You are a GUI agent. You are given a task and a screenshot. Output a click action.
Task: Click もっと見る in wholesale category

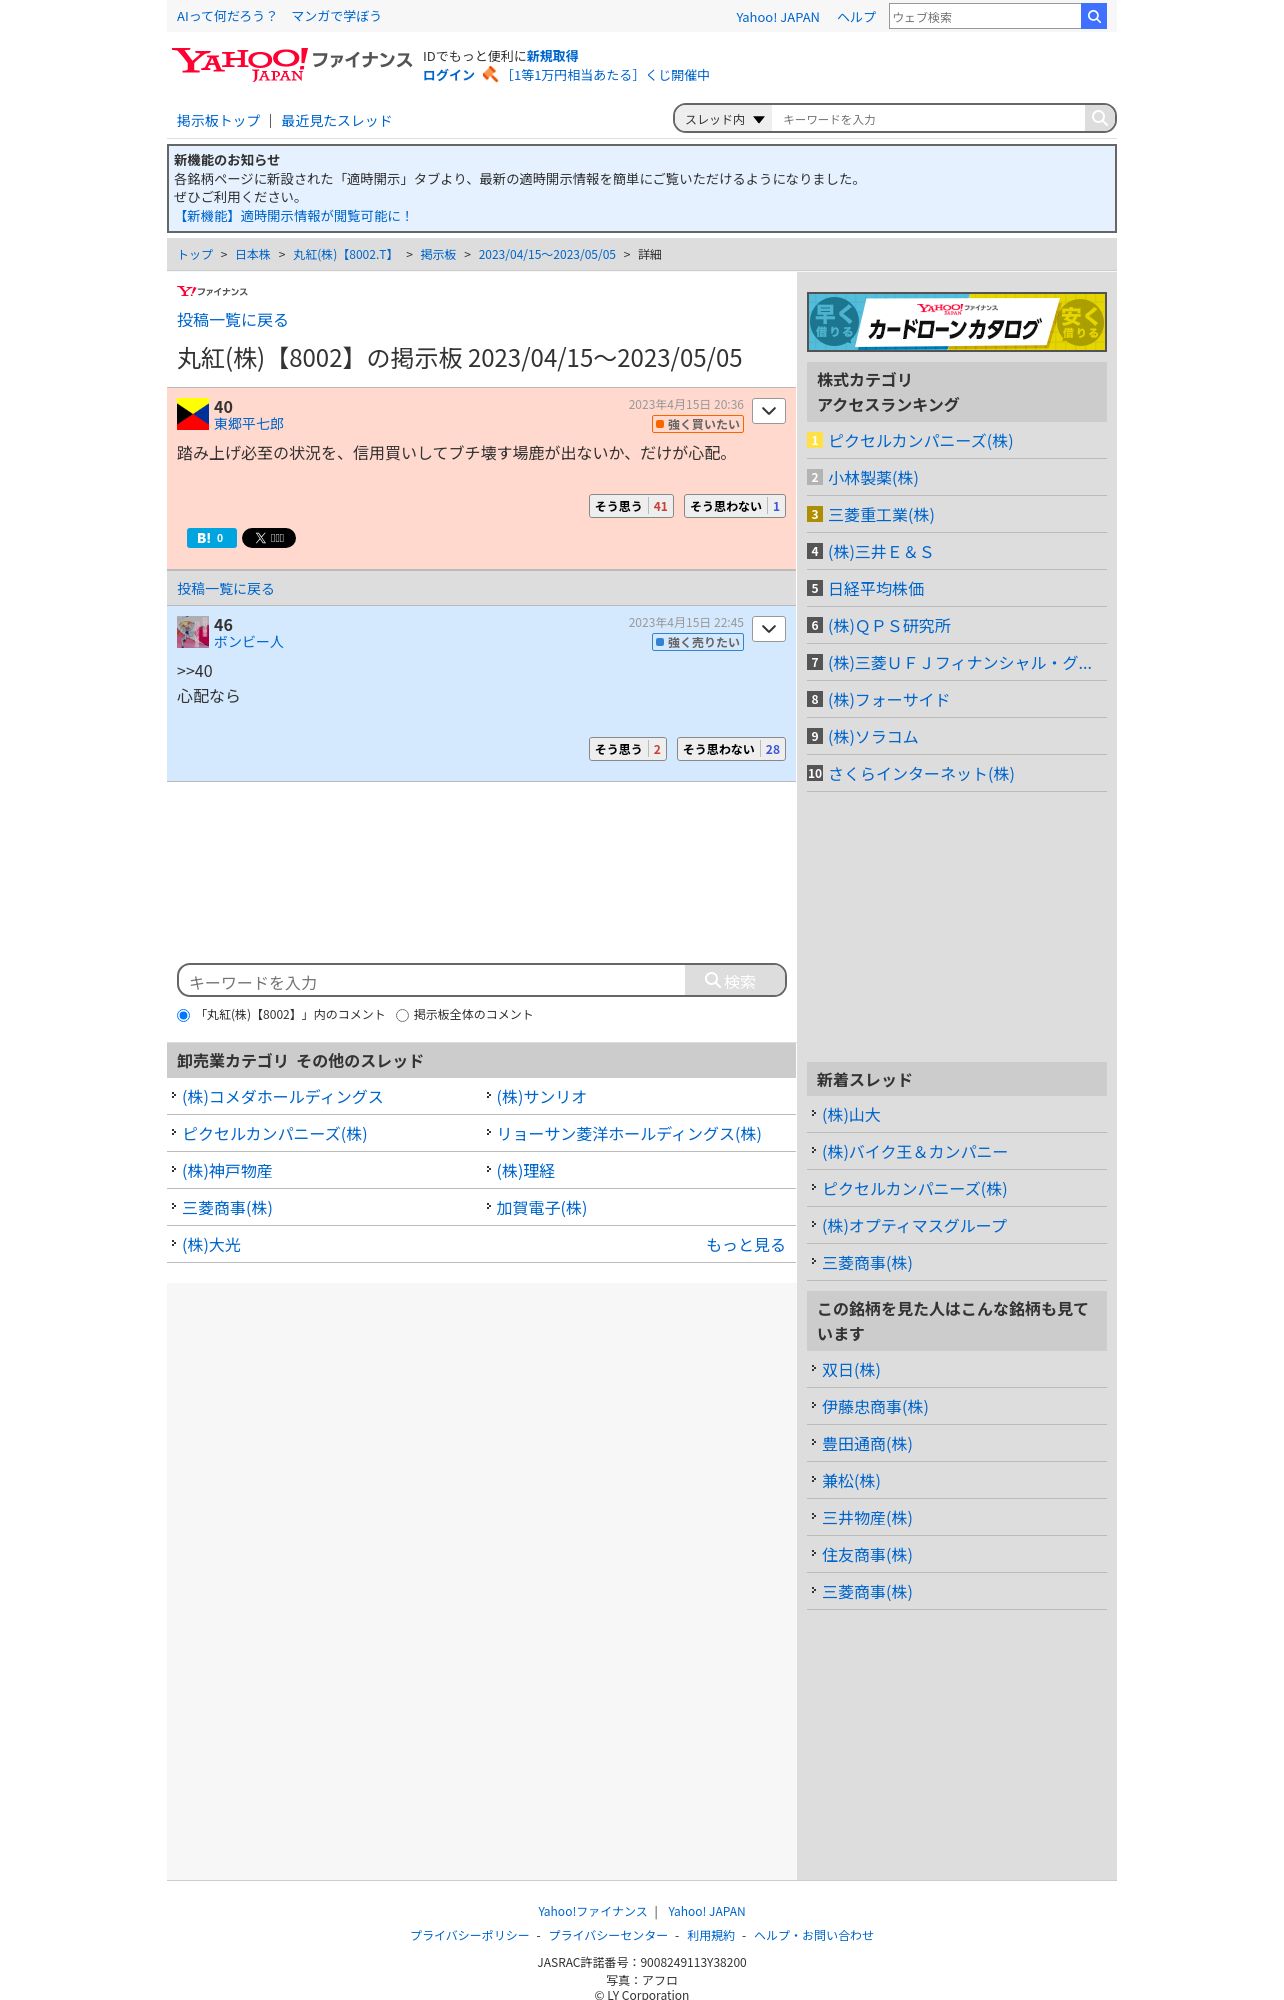pos(745,1245)
